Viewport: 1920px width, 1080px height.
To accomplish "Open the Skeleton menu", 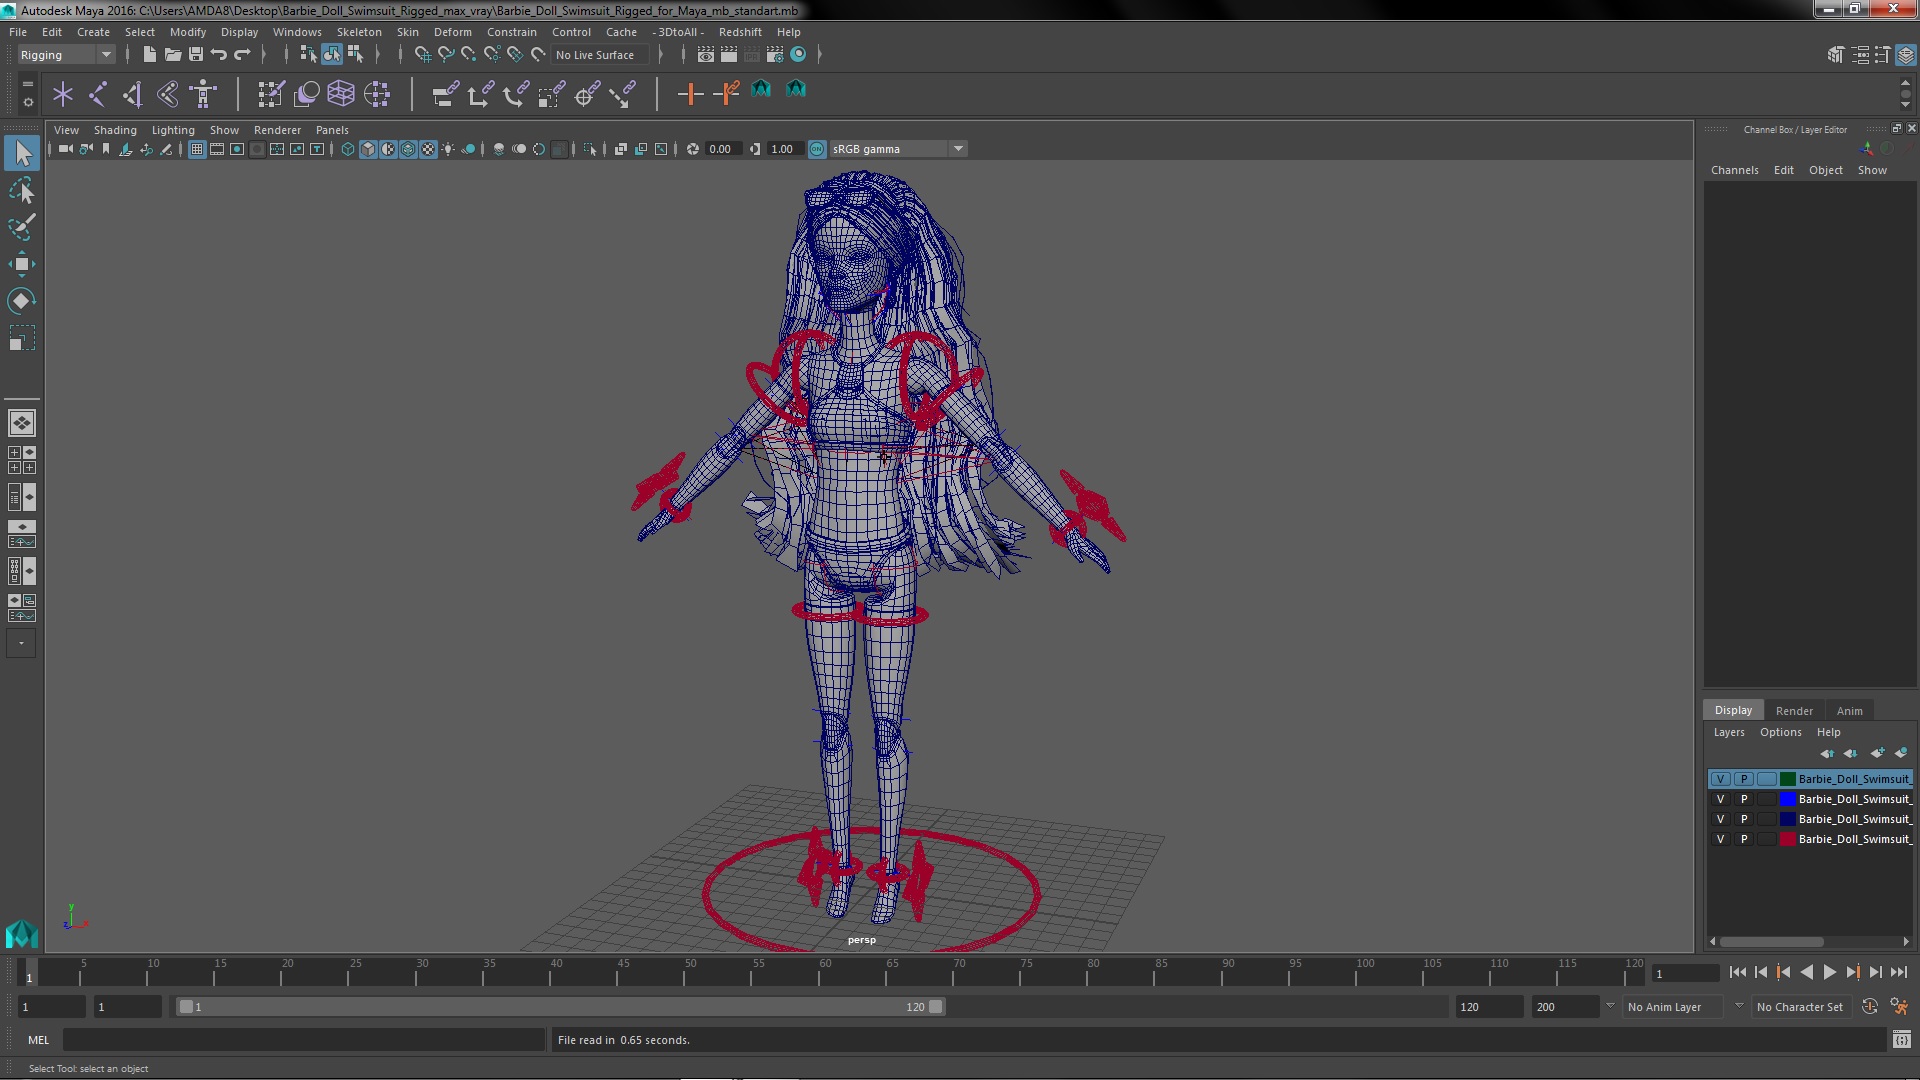I will 358,32.
